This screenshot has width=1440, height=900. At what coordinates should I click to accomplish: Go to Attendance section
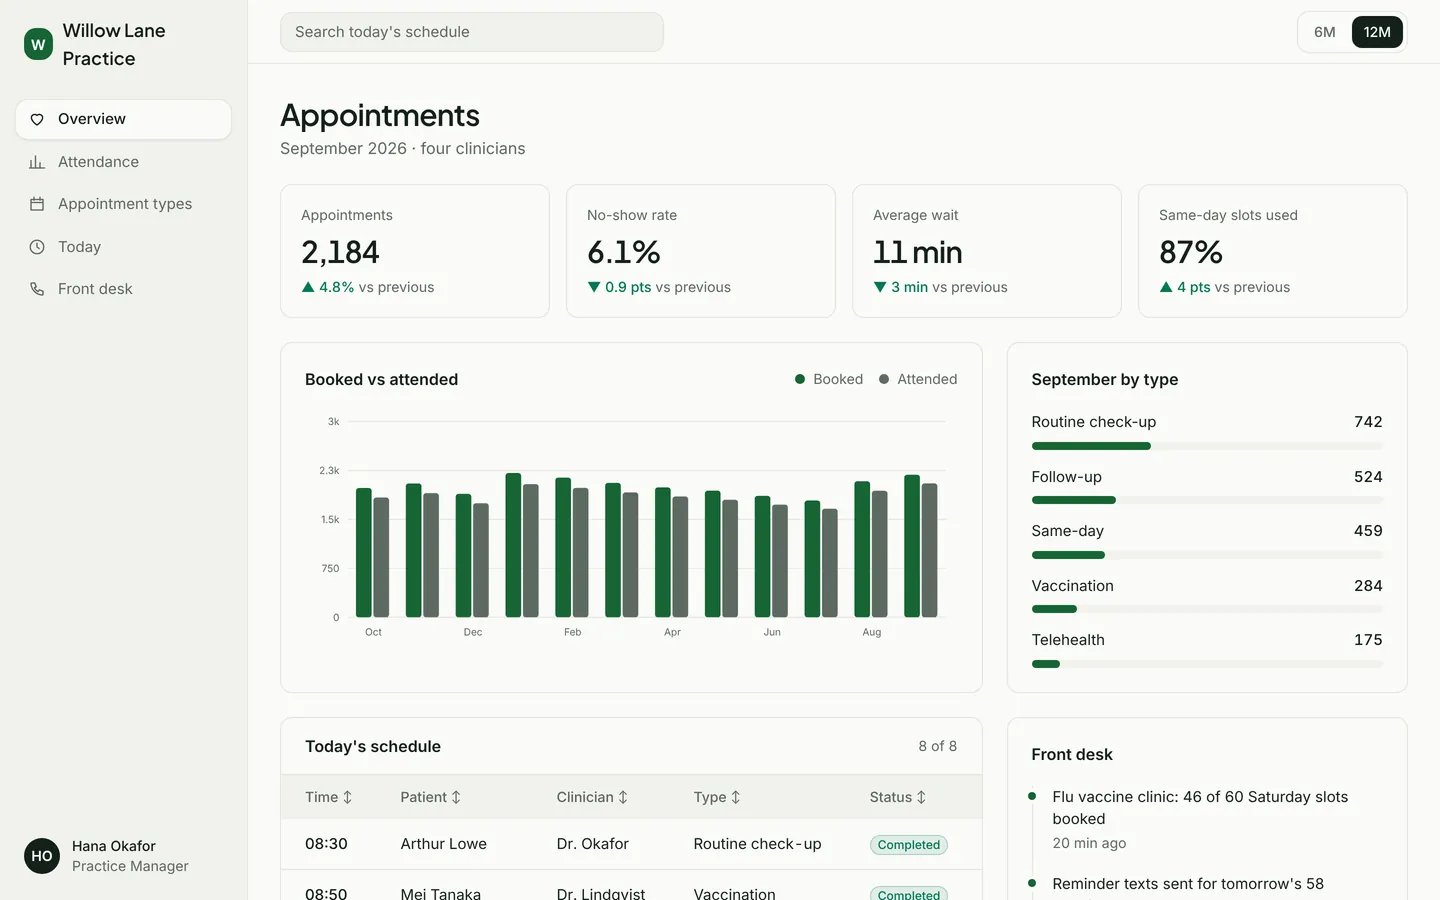tap(123, 162)
